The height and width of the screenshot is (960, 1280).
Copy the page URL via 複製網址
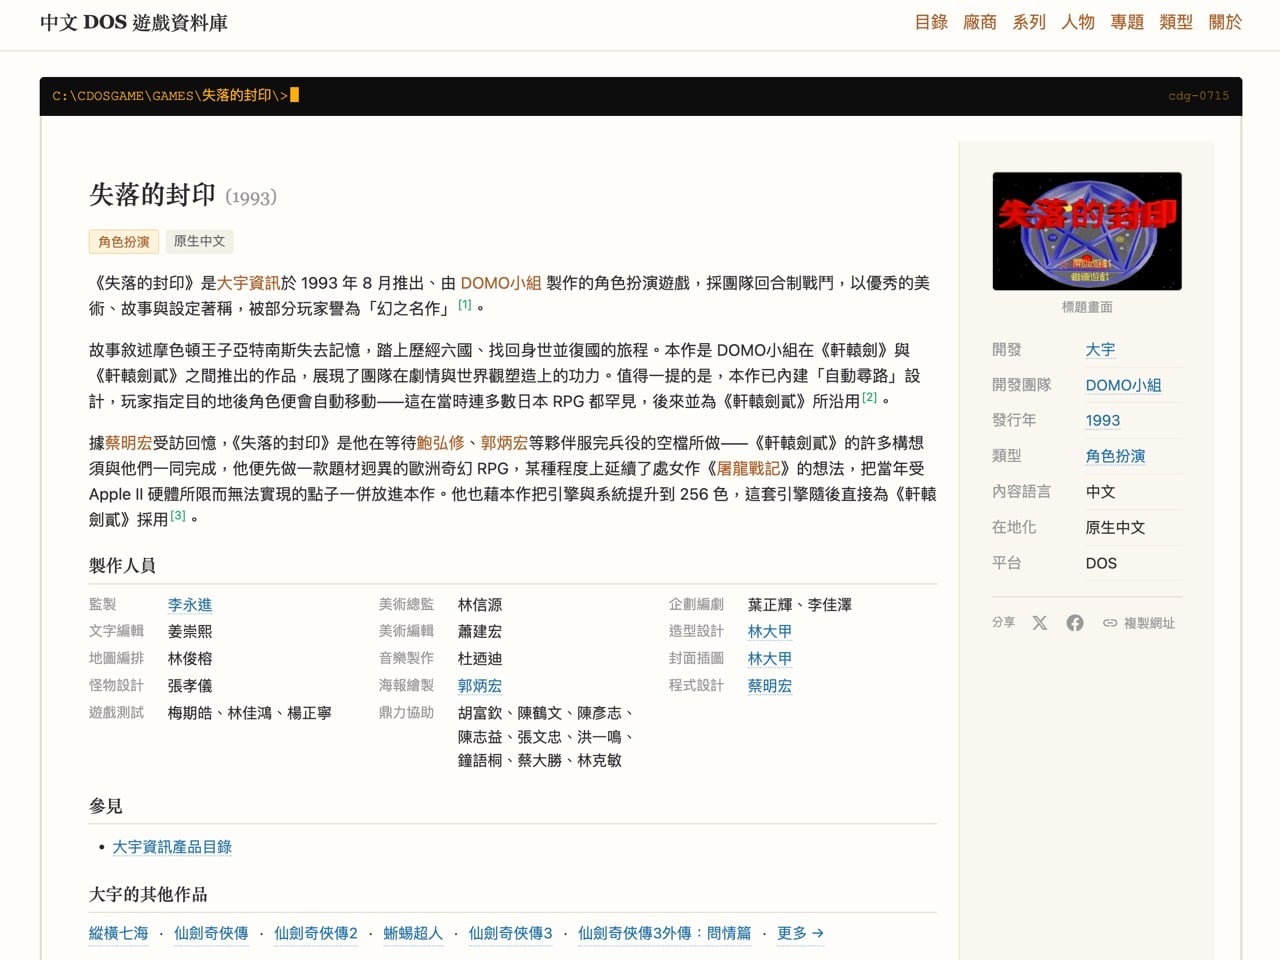(1139, 623)
